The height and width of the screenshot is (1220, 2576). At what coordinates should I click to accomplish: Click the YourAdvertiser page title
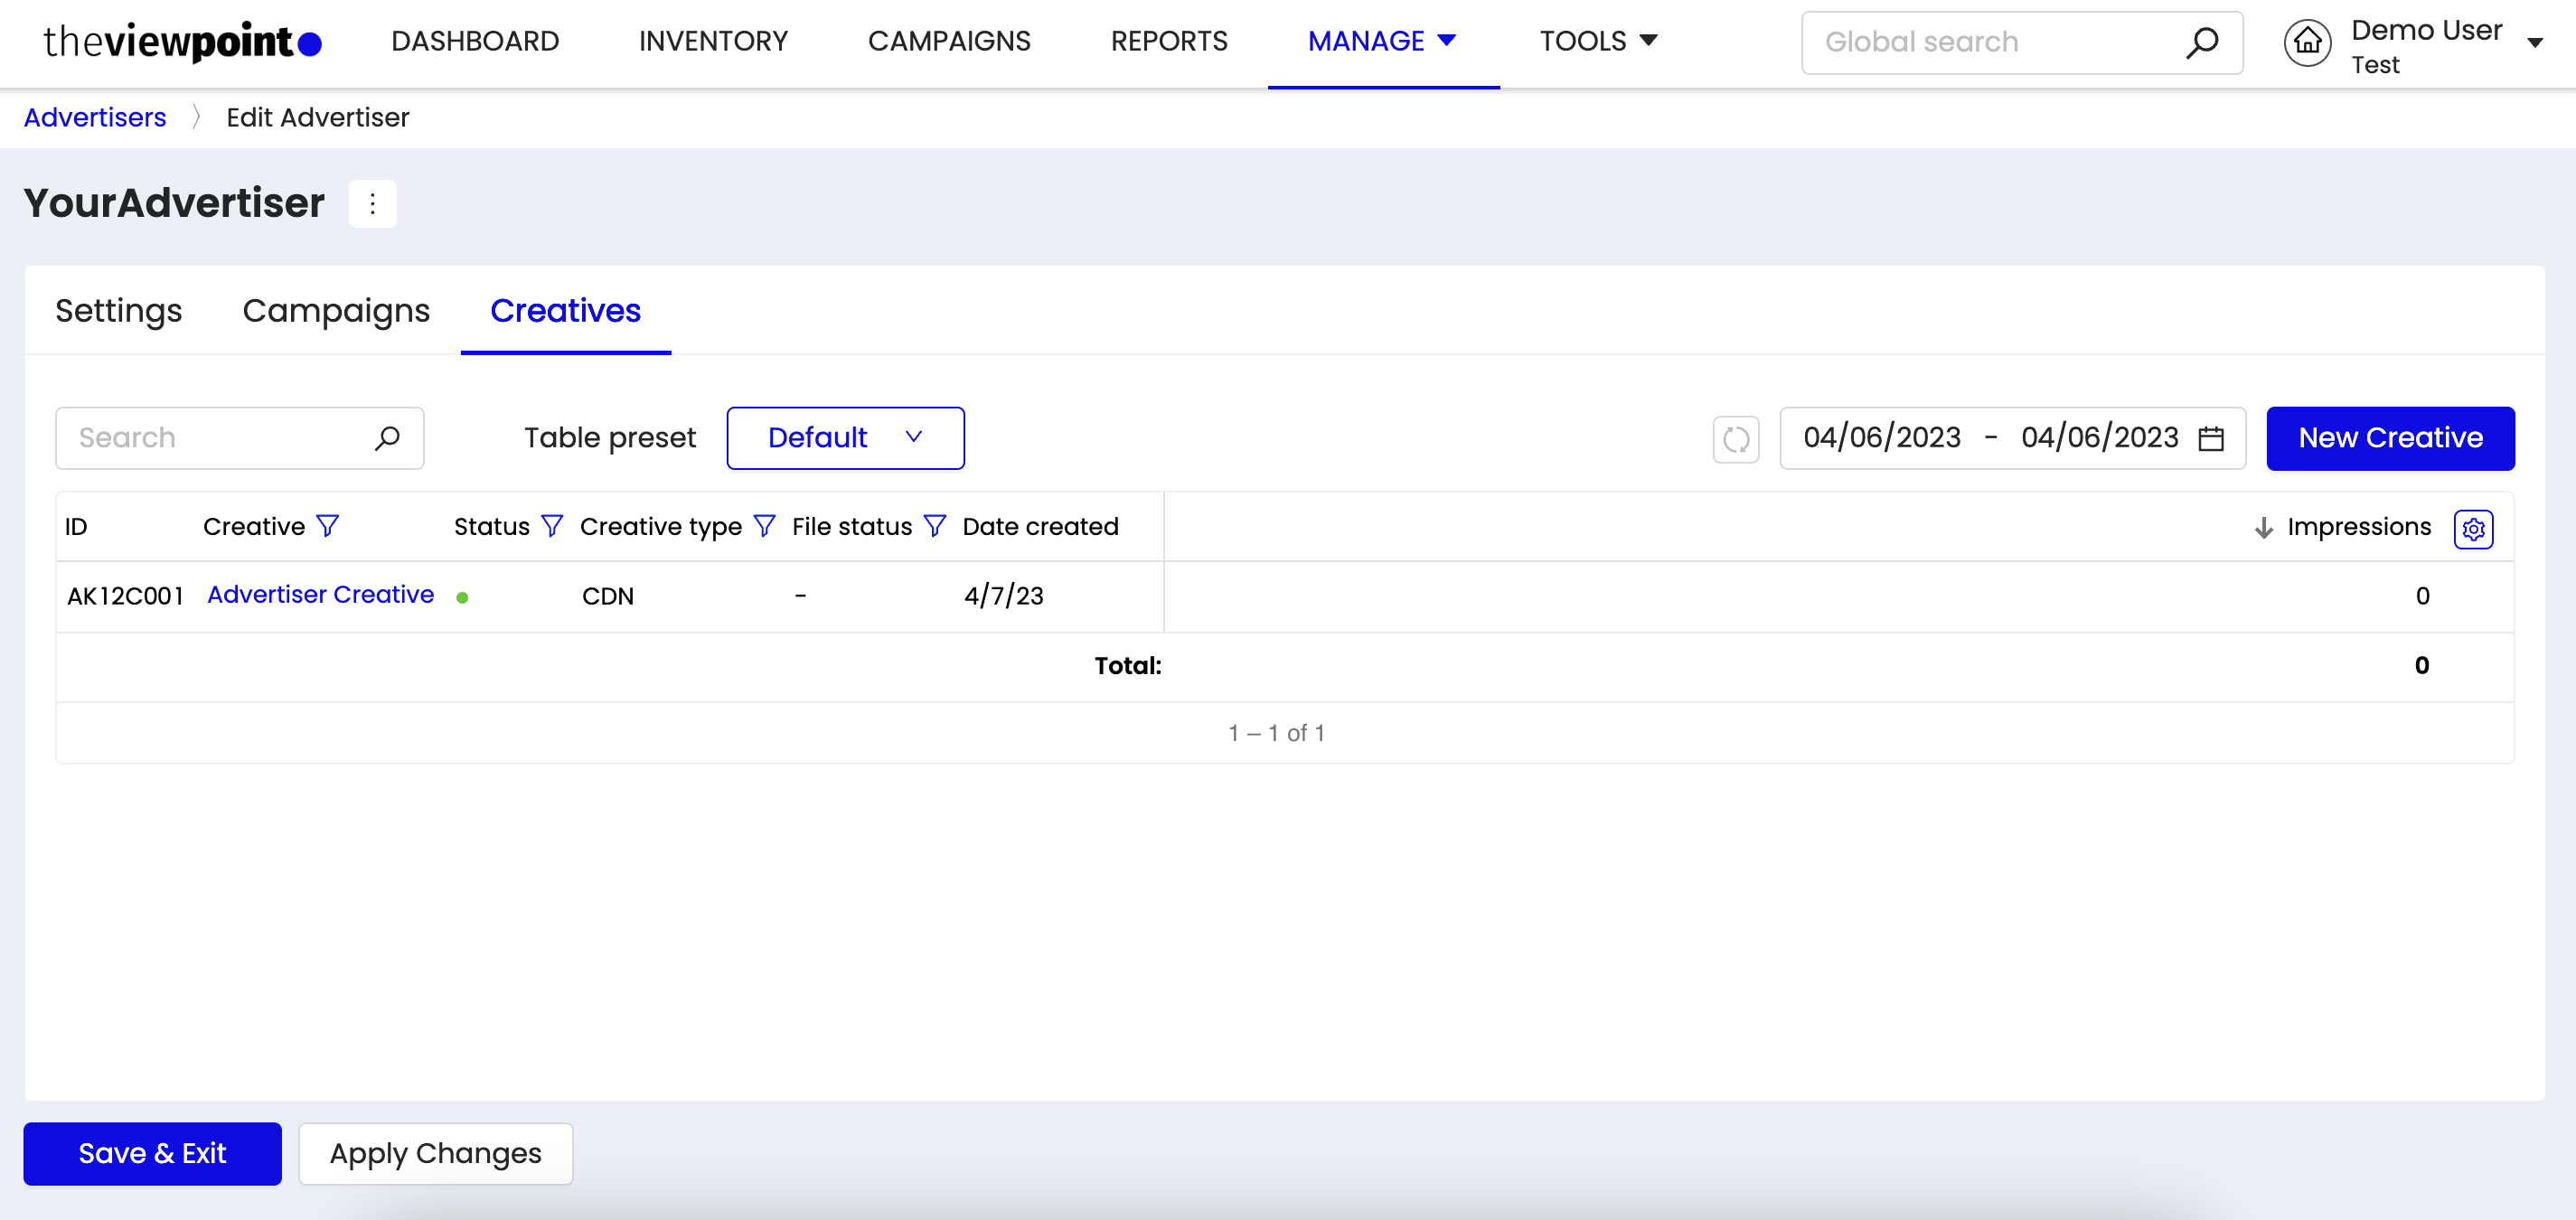click(x=174, y=203)
